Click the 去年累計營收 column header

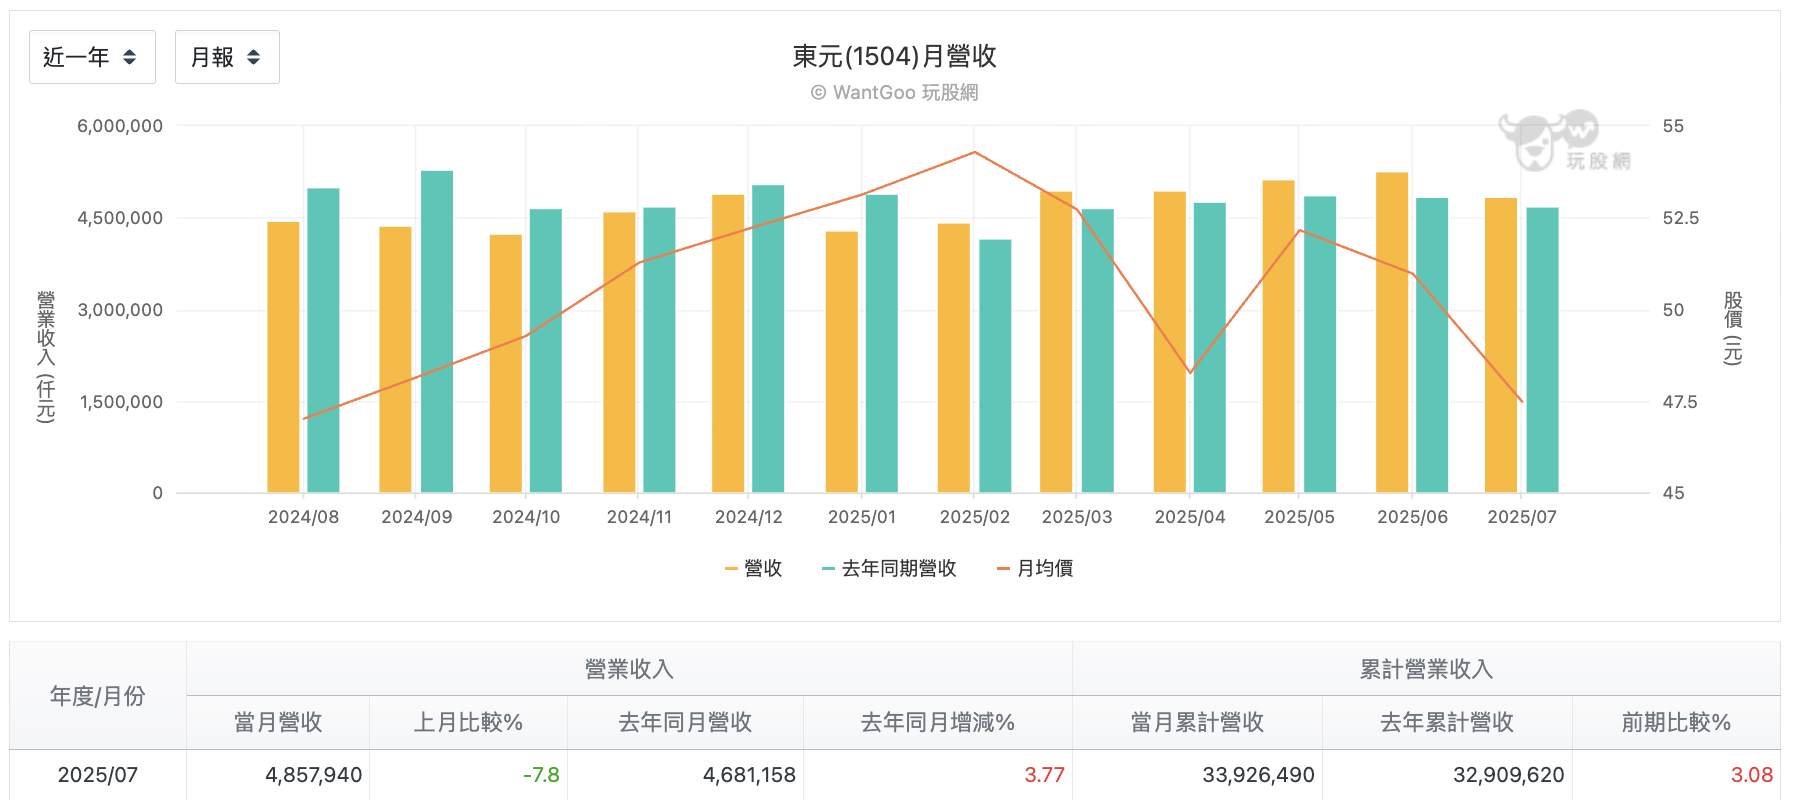coord(1448,722)
